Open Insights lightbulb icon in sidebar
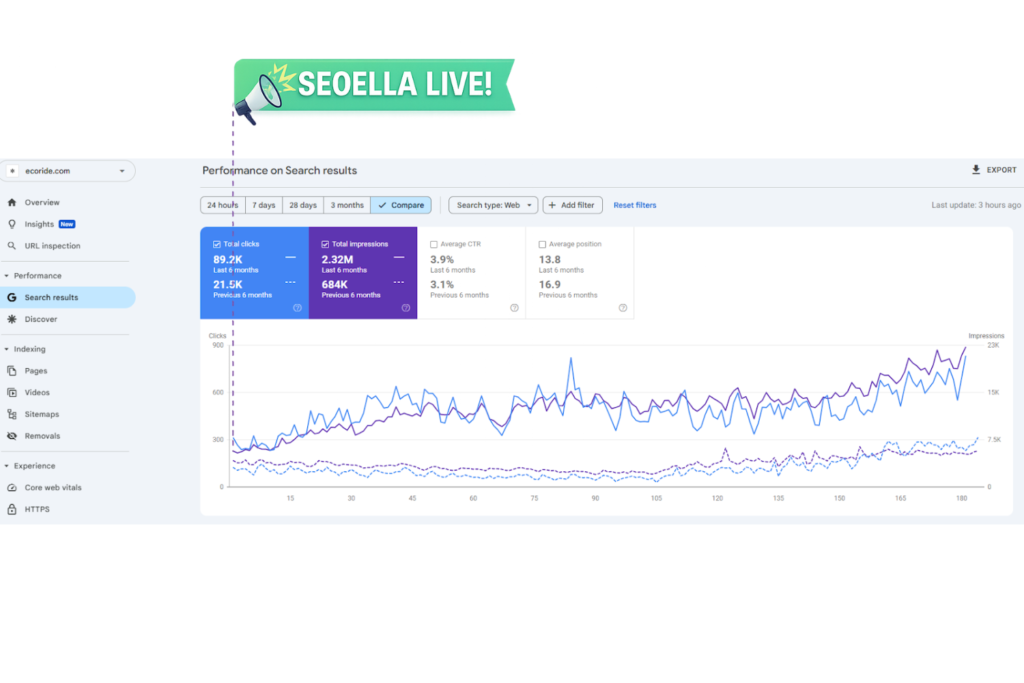Screen dimensions: 1024x683 [x=12, y=225]
